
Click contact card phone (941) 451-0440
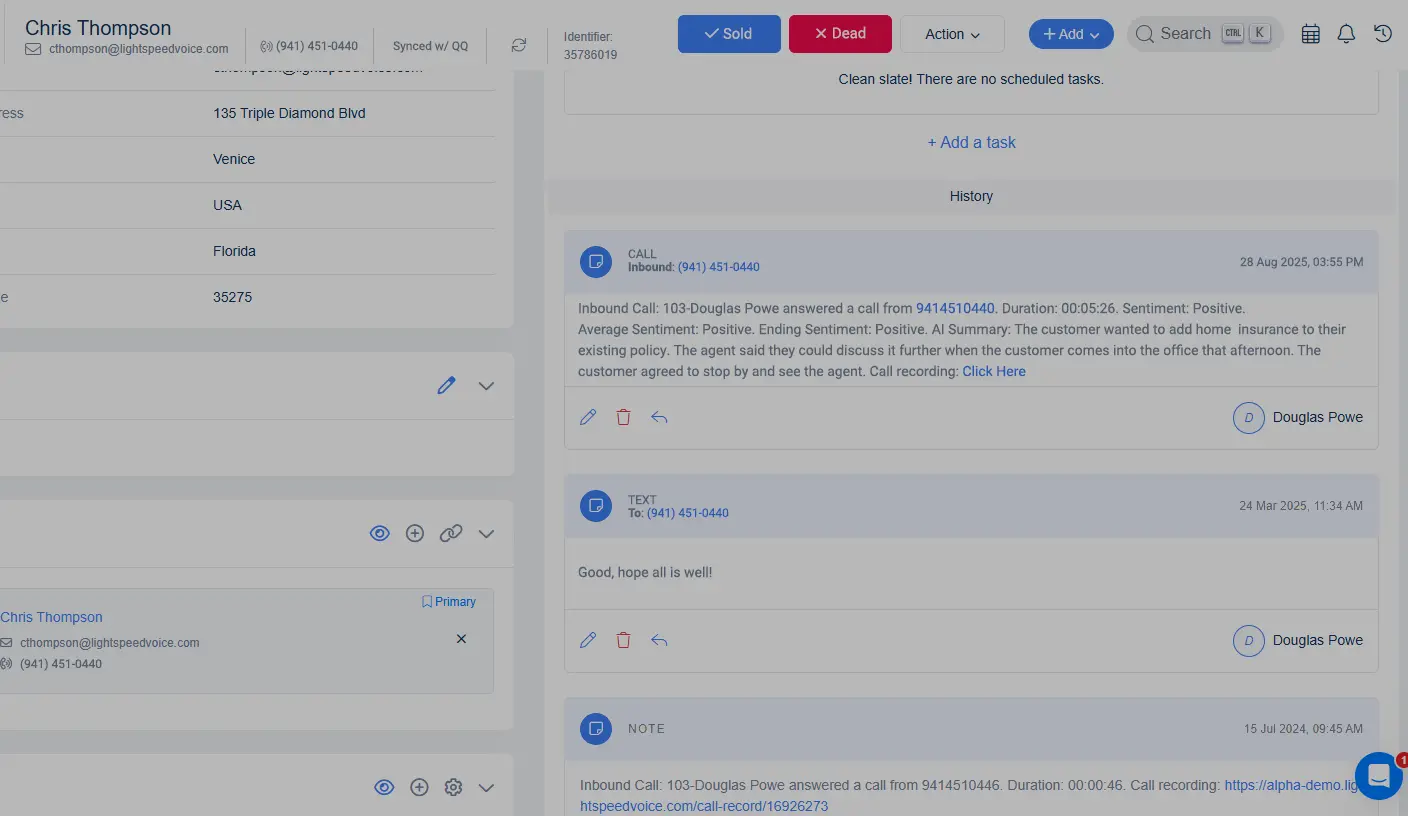click(60, 664)
